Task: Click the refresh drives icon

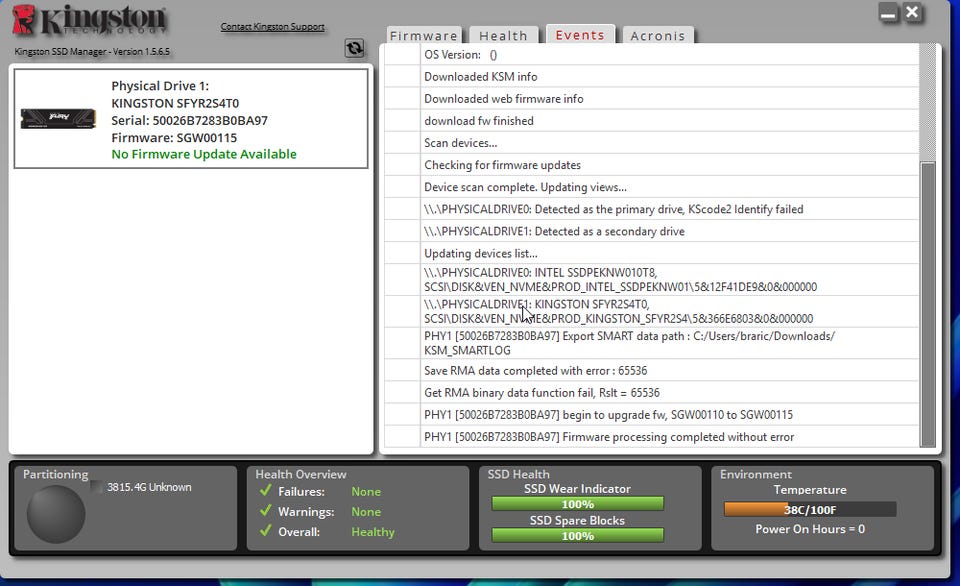Action: [x=354, y=48]
